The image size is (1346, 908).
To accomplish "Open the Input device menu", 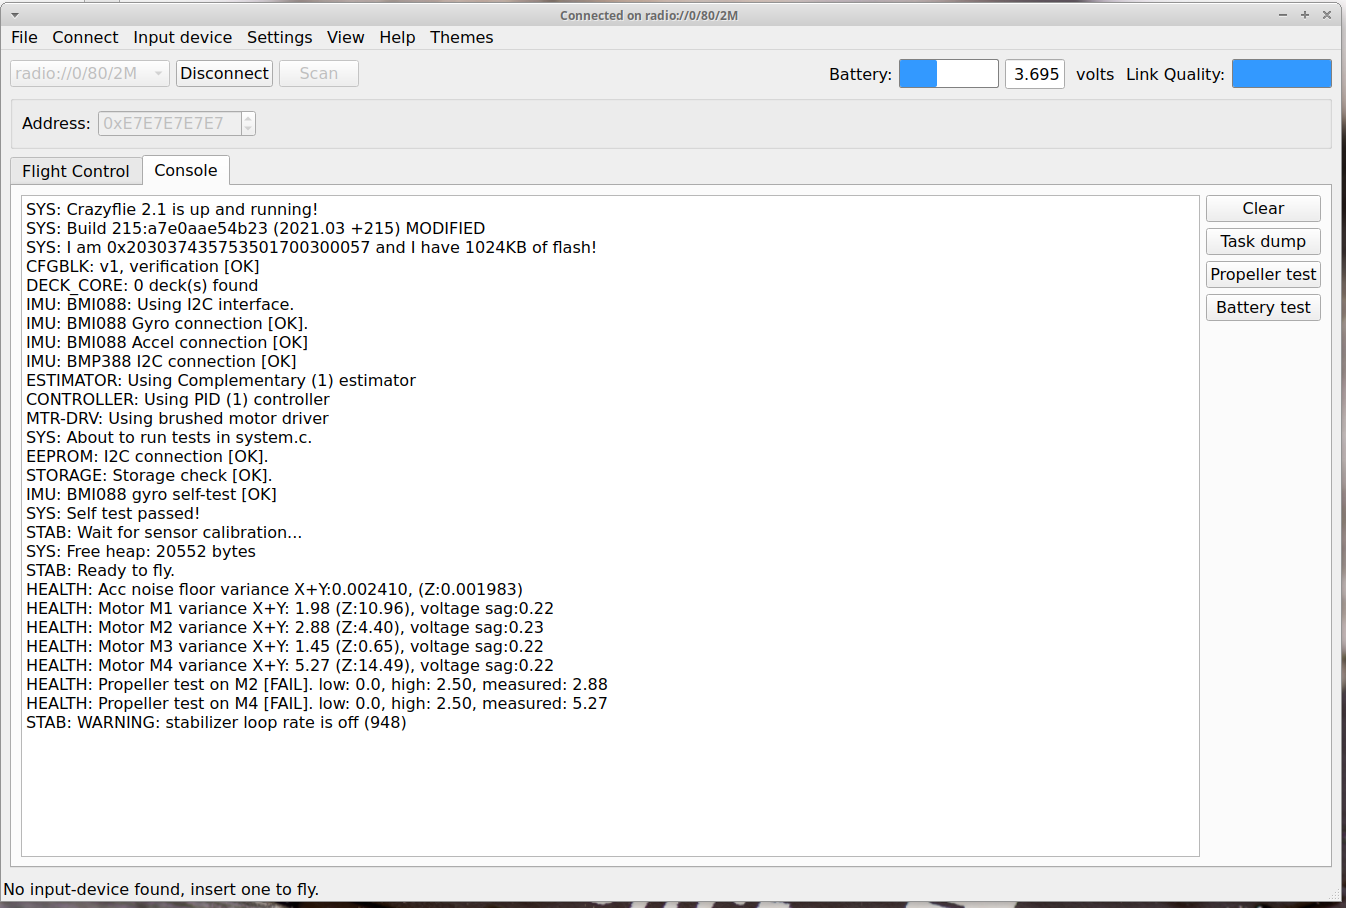I will coord(182,37).
